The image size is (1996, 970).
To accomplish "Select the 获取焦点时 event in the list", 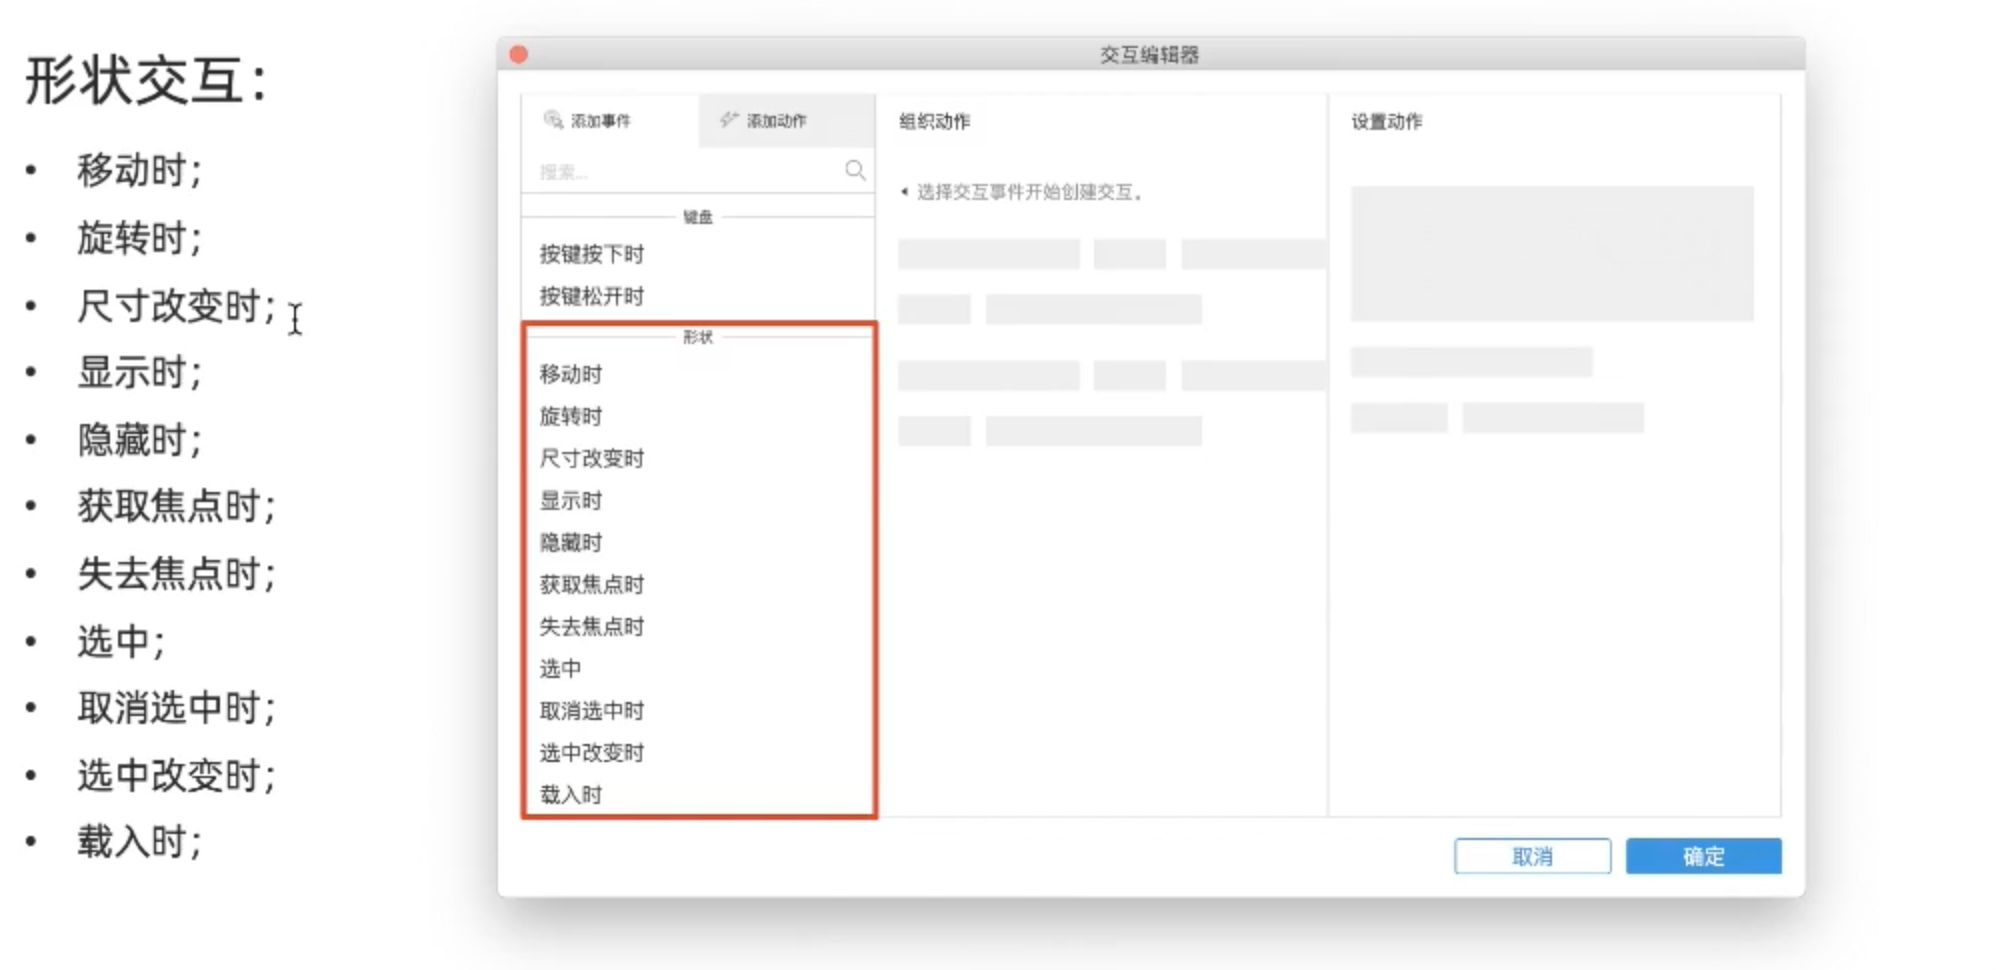I will 592,584.
